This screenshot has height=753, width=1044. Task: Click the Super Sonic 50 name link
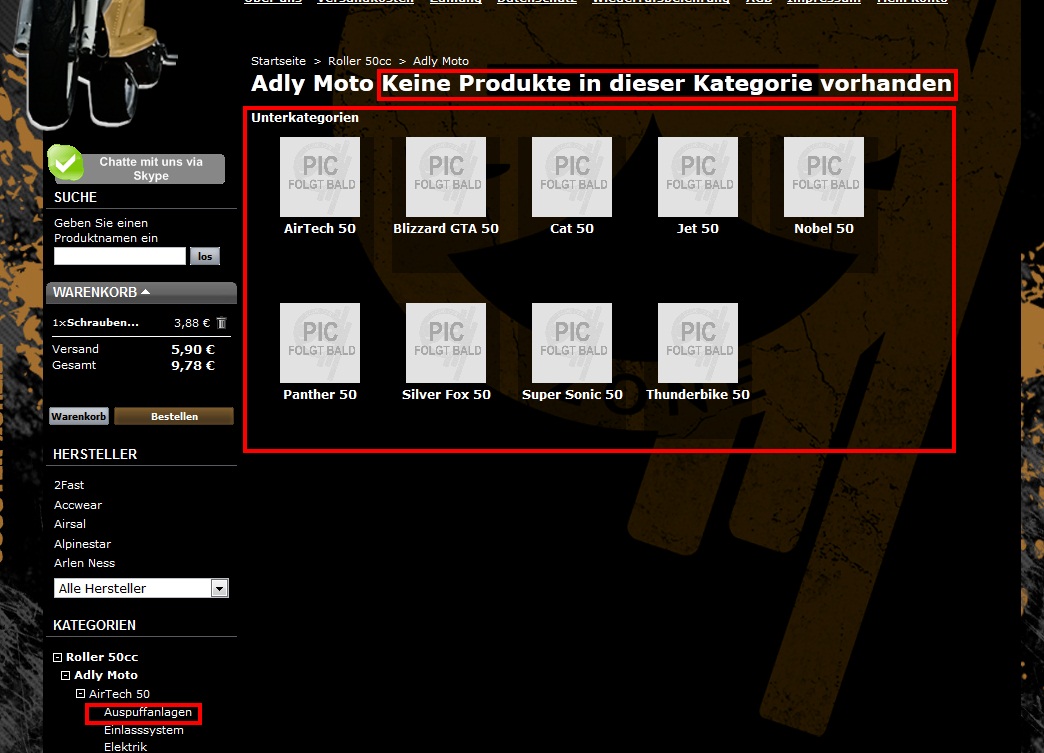pos(572,394)
